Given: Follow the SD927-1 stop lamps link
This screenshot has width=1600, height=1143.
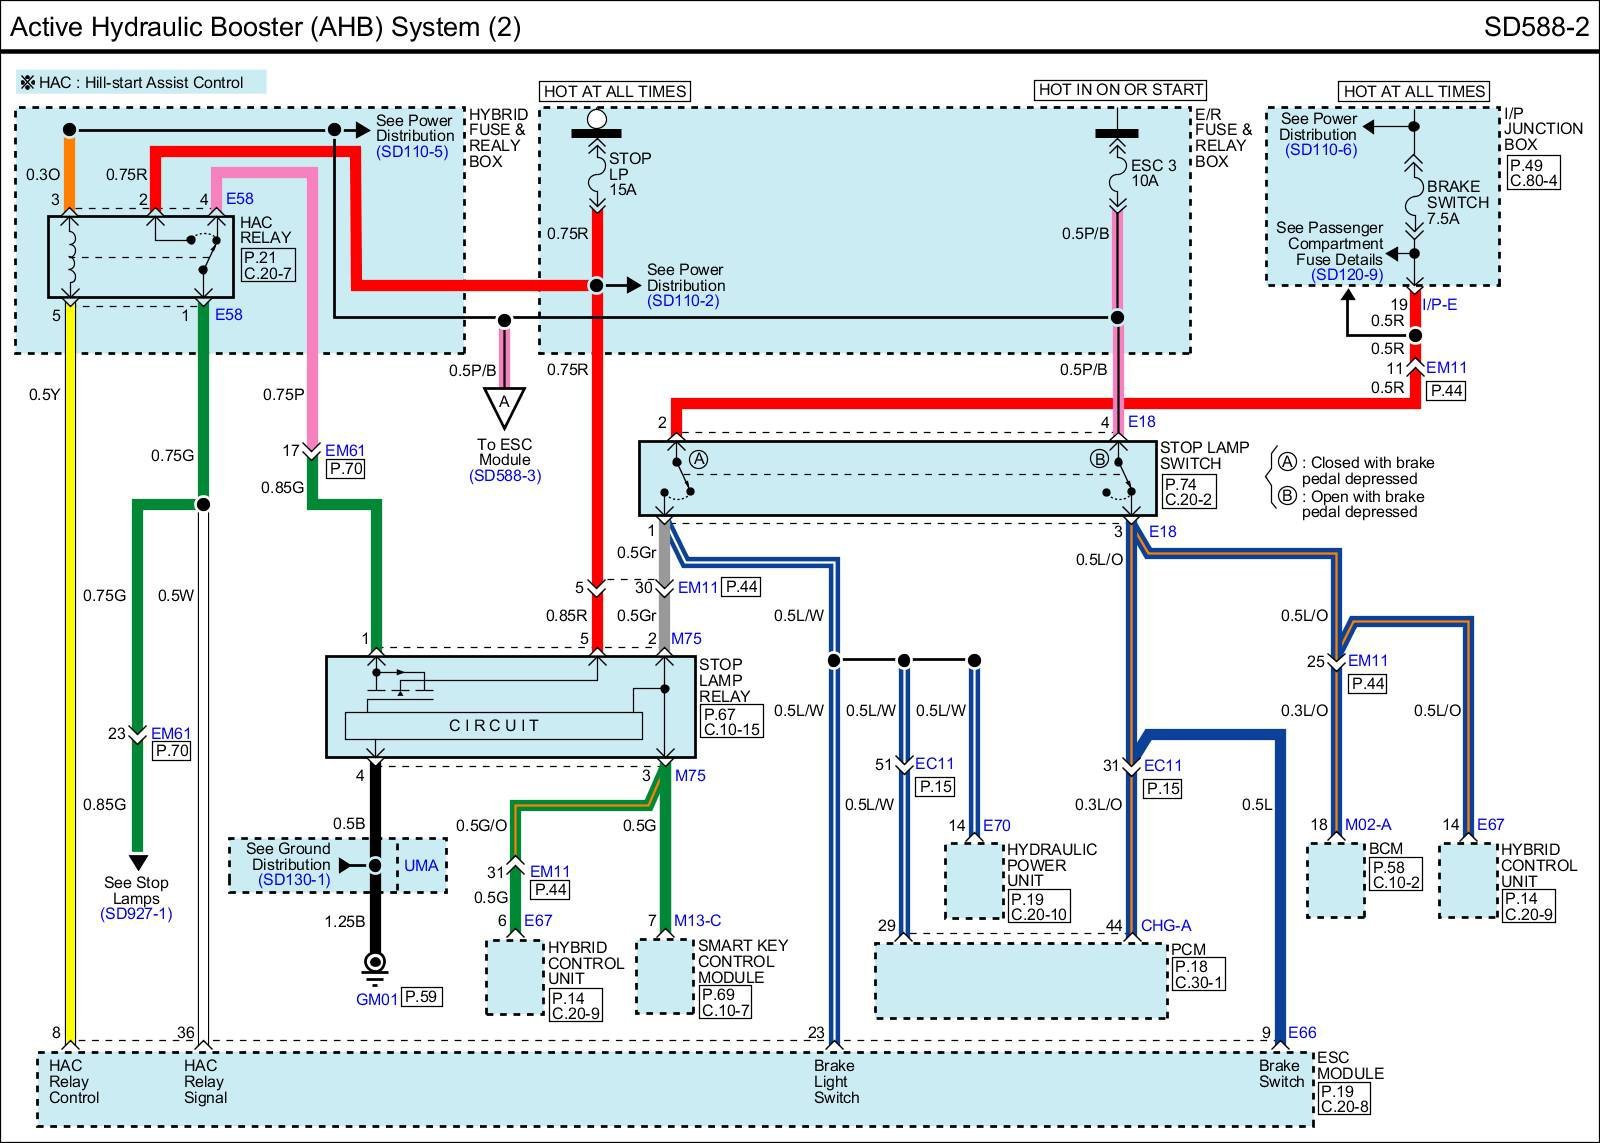Looking at the screenshot, I should [136, 914].
